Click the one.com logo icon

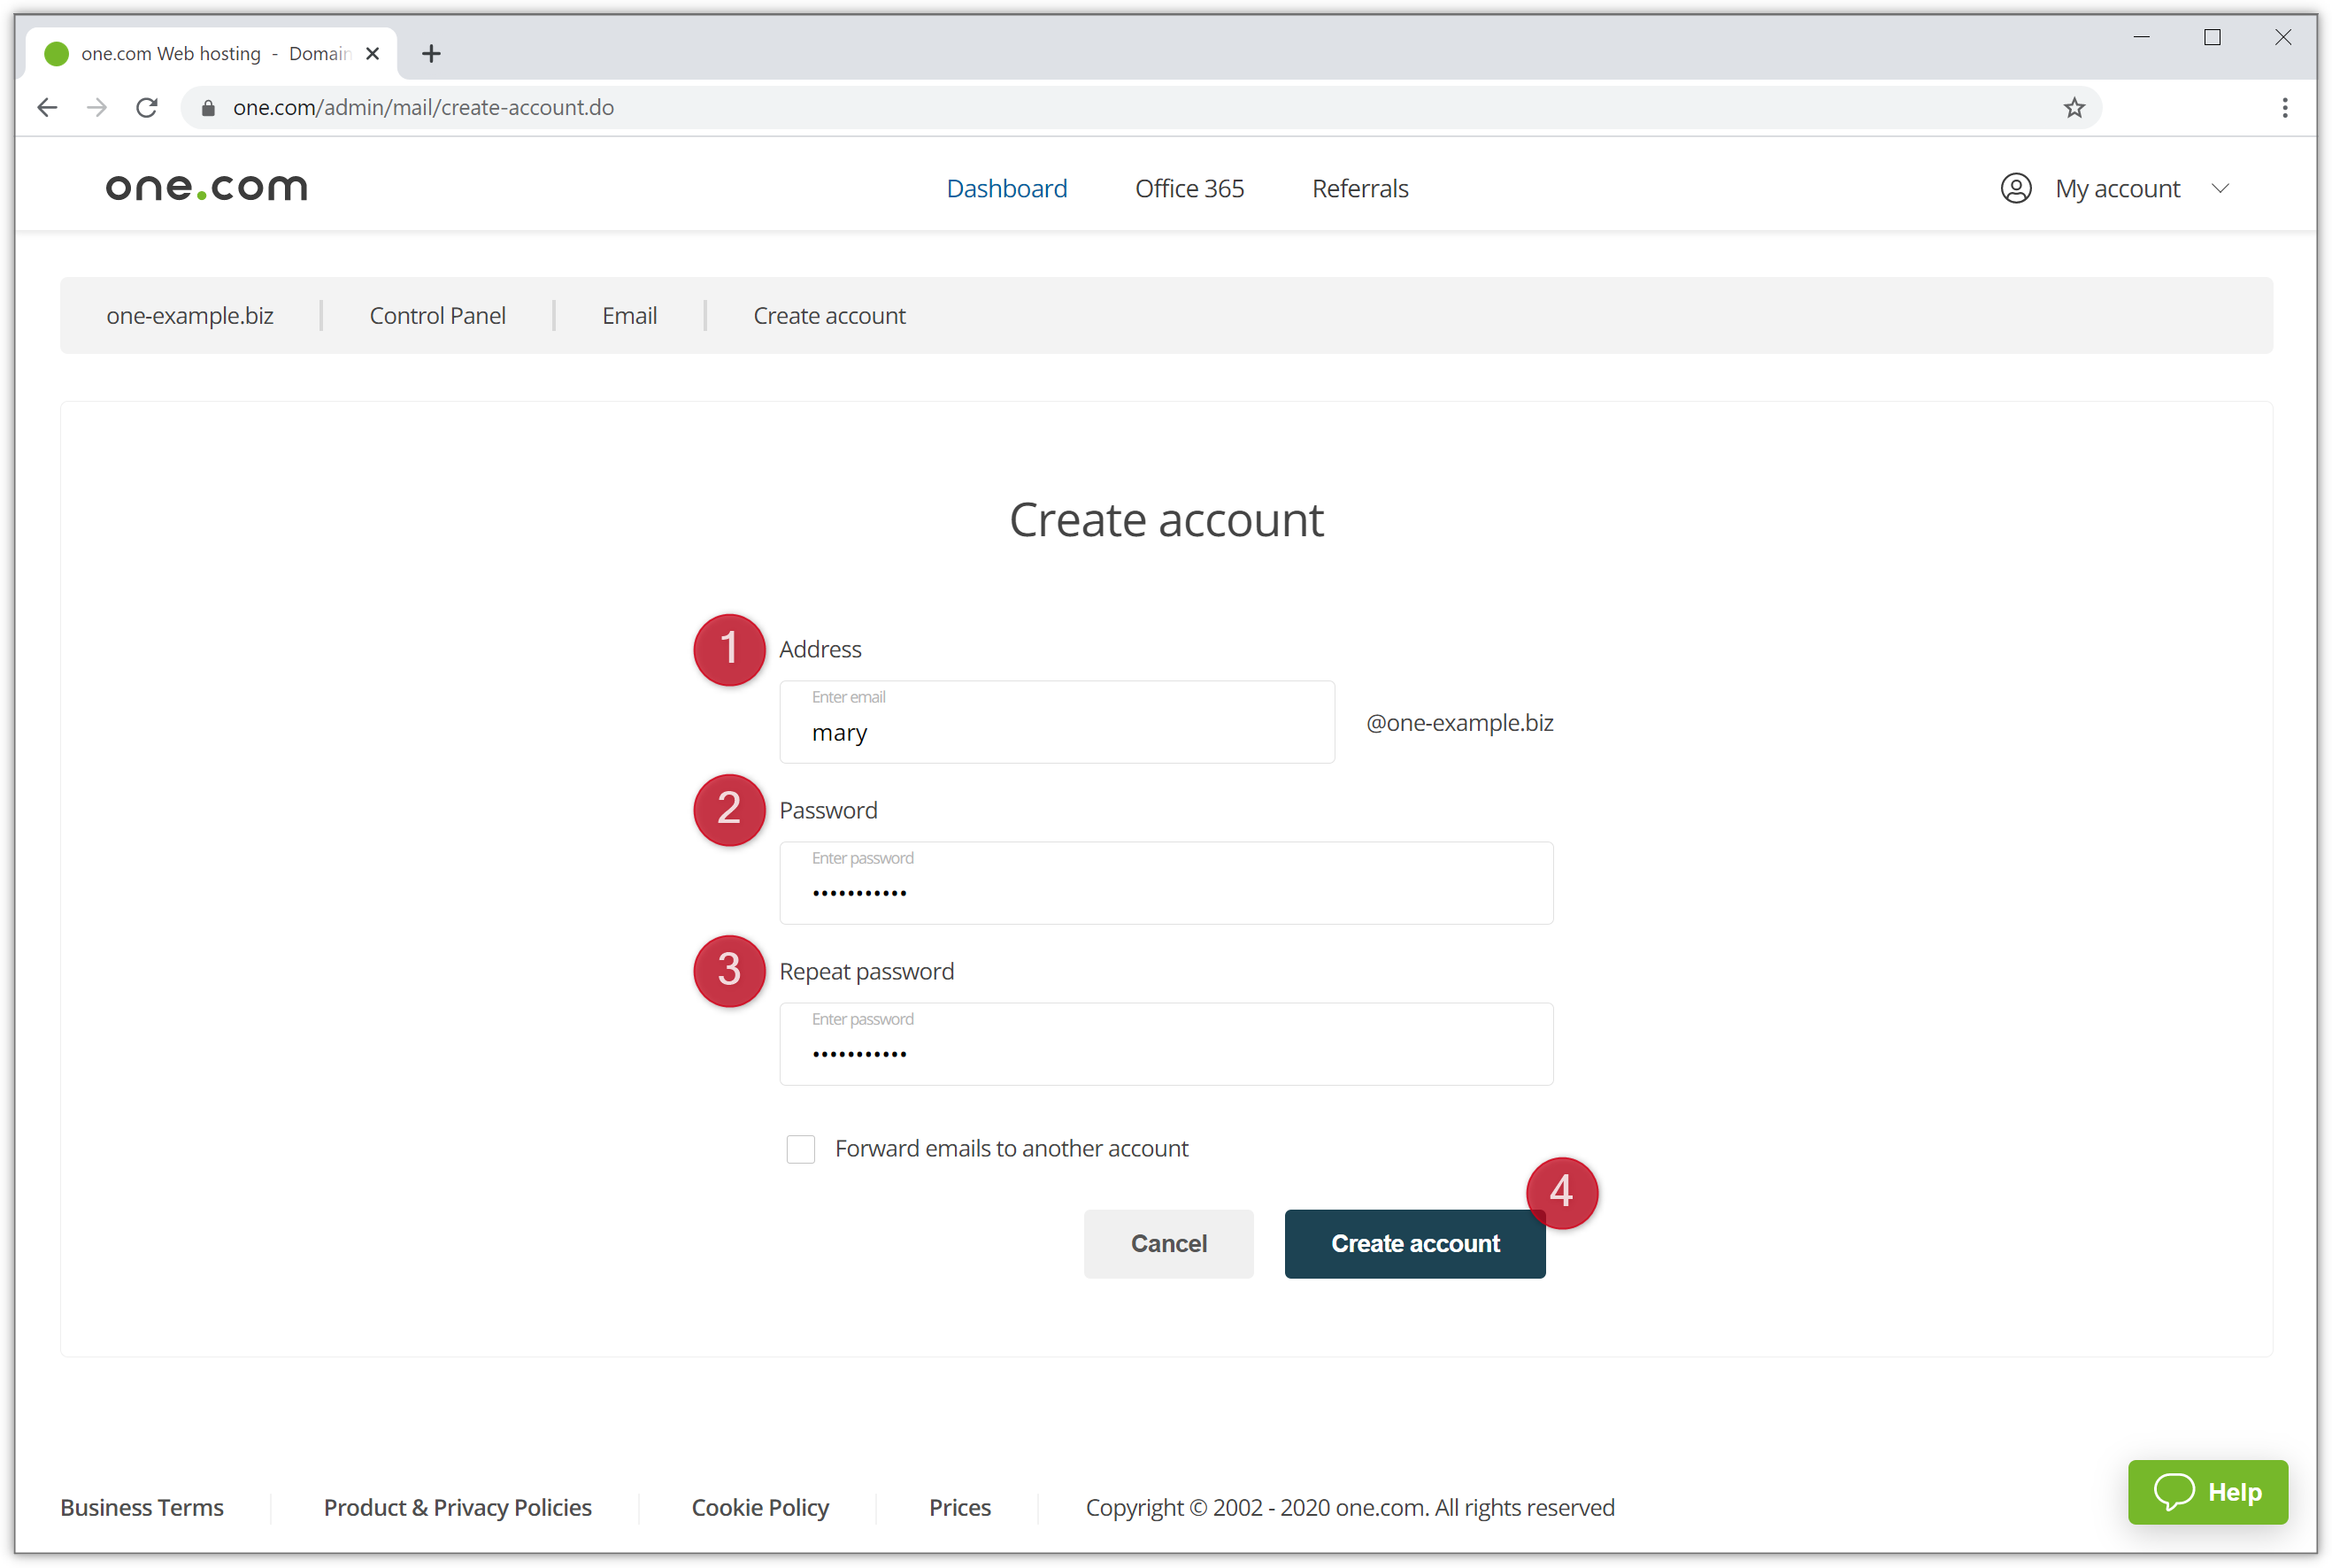point(204,186)
